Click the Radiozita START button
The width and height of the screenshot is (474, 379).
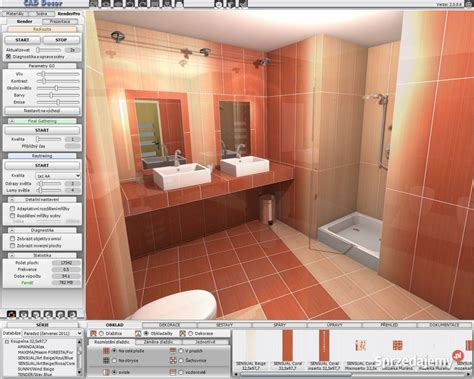(x=22, y=40)
